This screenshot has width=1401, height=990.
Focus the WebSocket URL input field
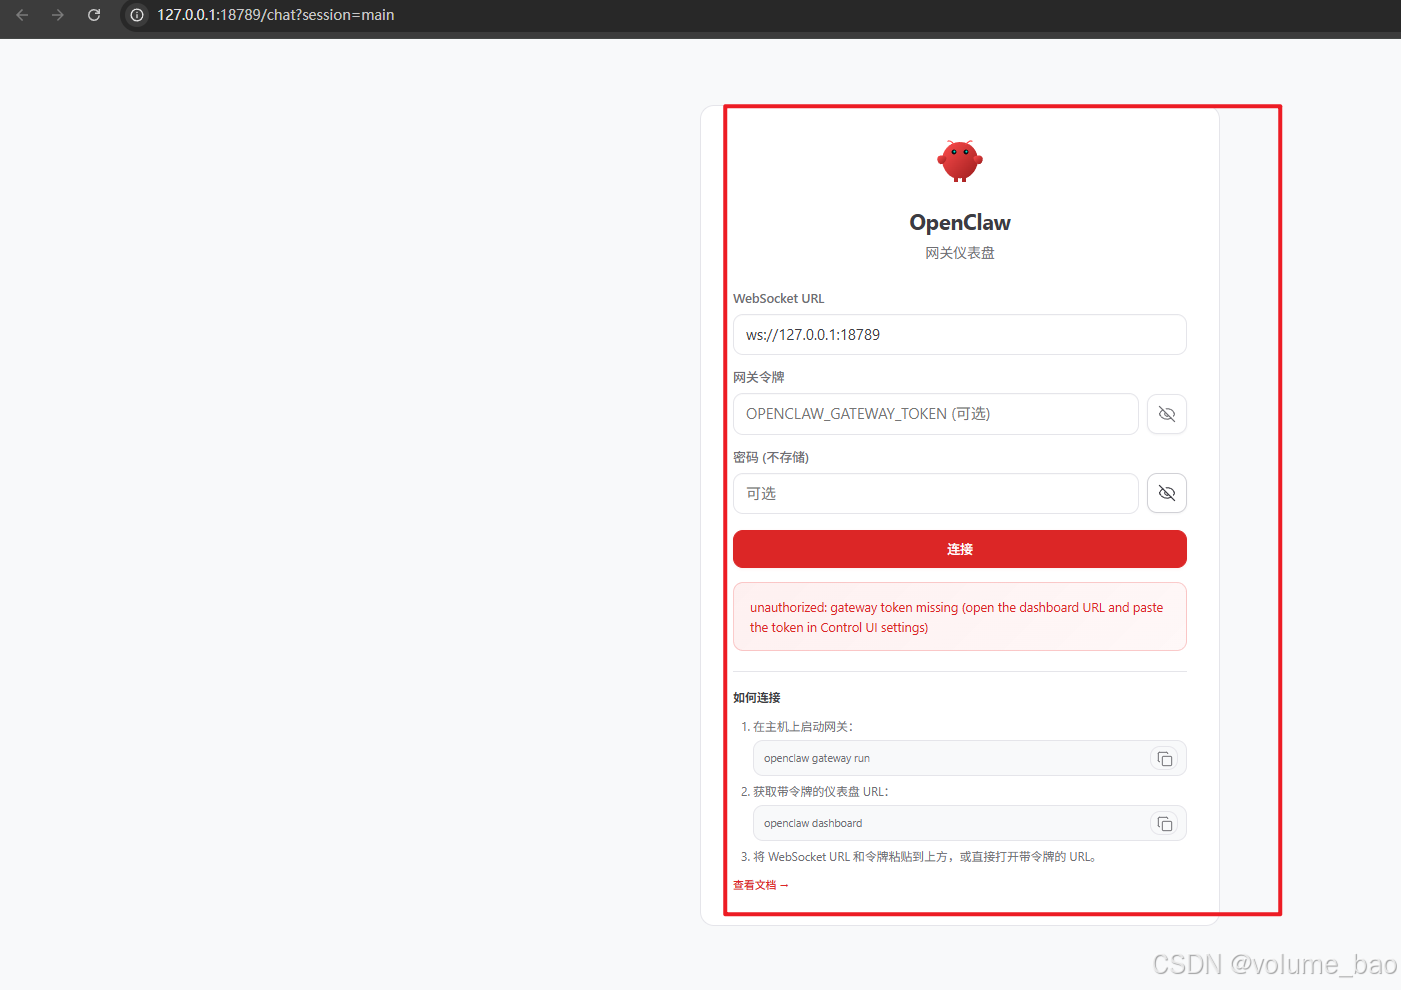tap(960, 335)
